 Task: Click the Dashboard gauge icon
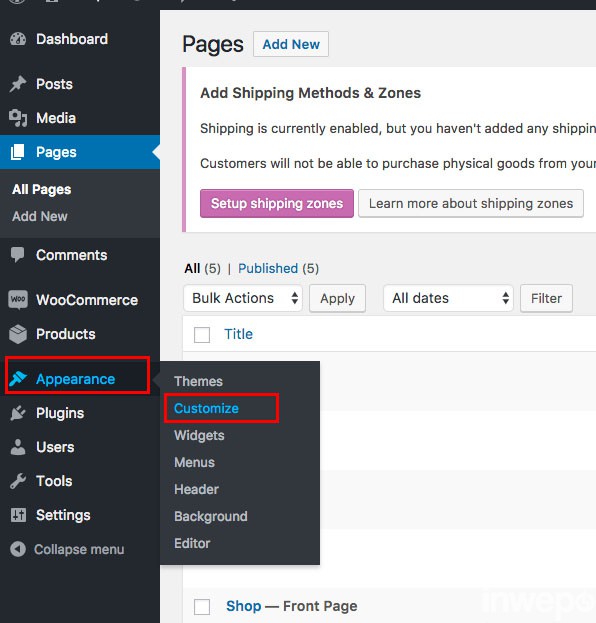point(18,39)
